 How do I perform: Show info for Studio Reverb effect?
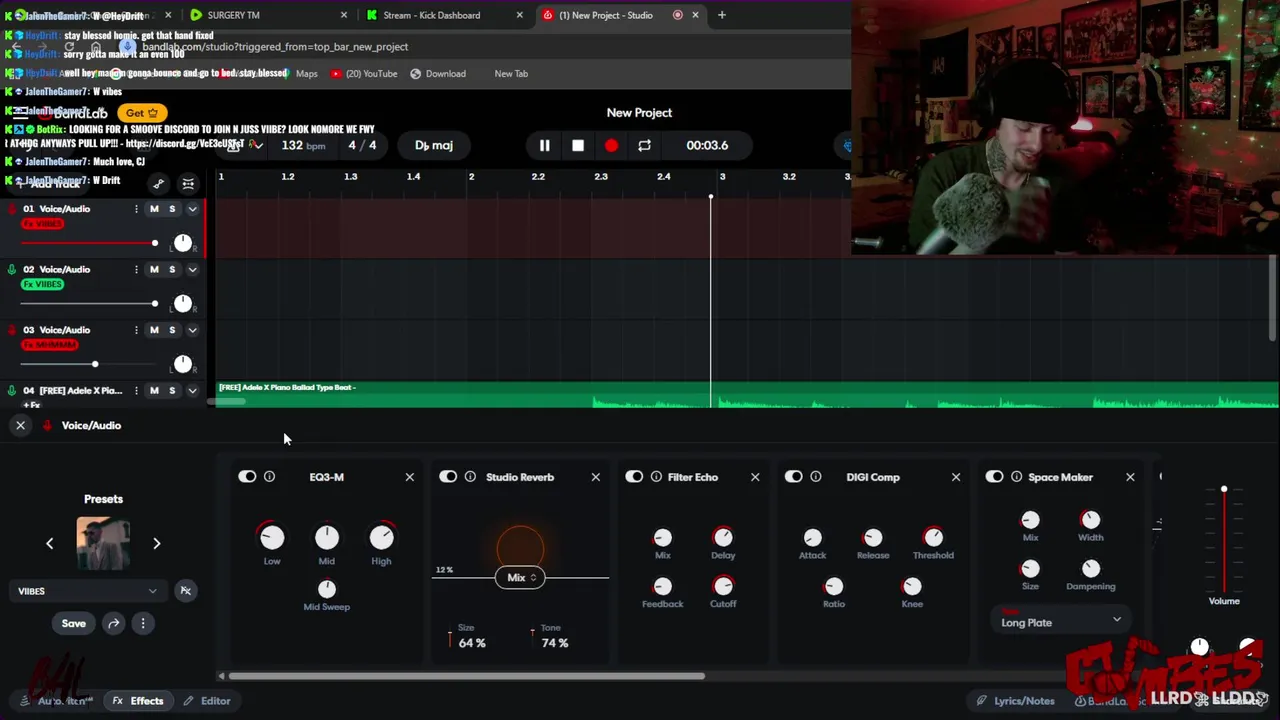click(x=470, y=477)
